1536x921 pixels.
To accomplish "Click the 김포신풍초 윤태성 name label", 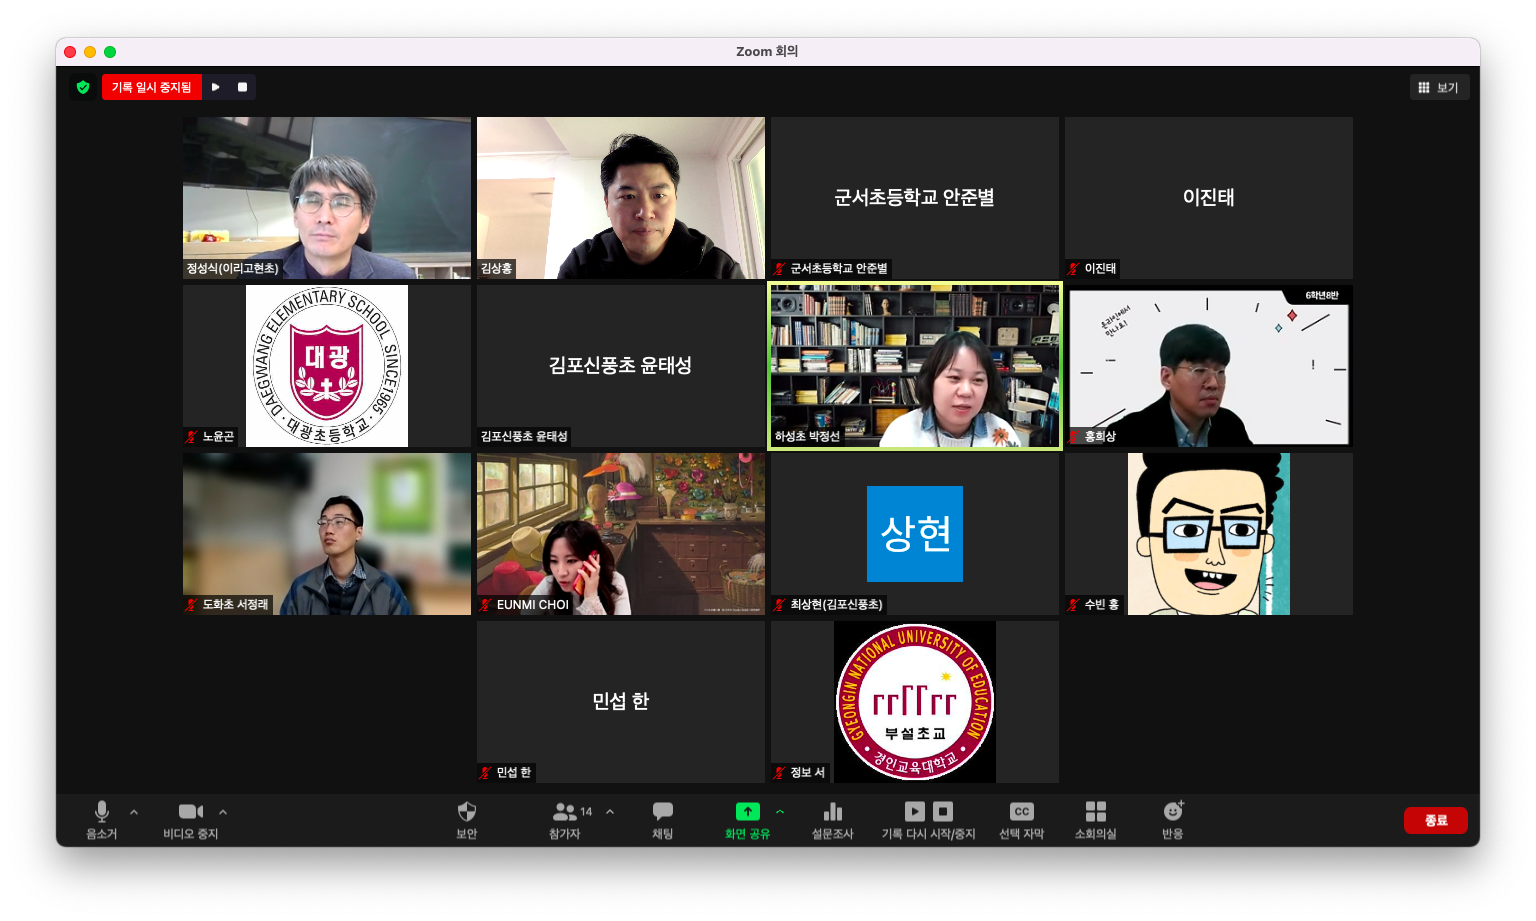I will (x=524, y=436).
